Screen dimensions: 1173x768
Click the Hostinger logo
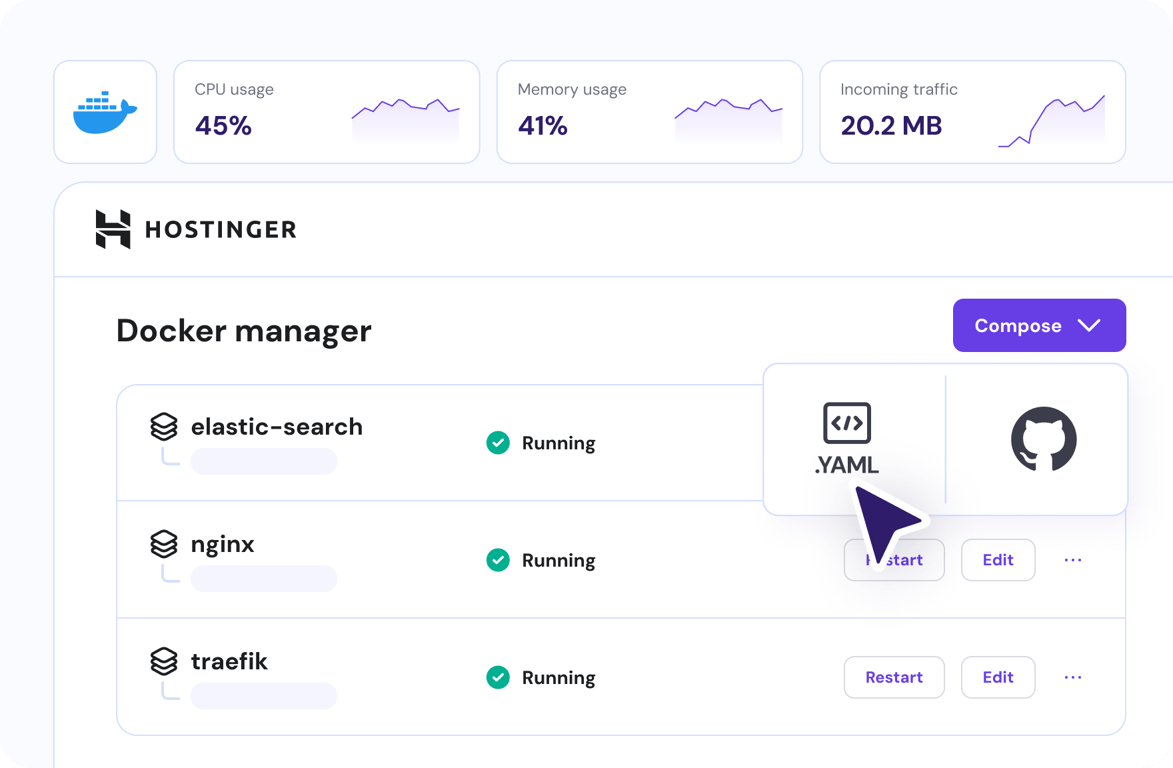(x=195, y=229)
